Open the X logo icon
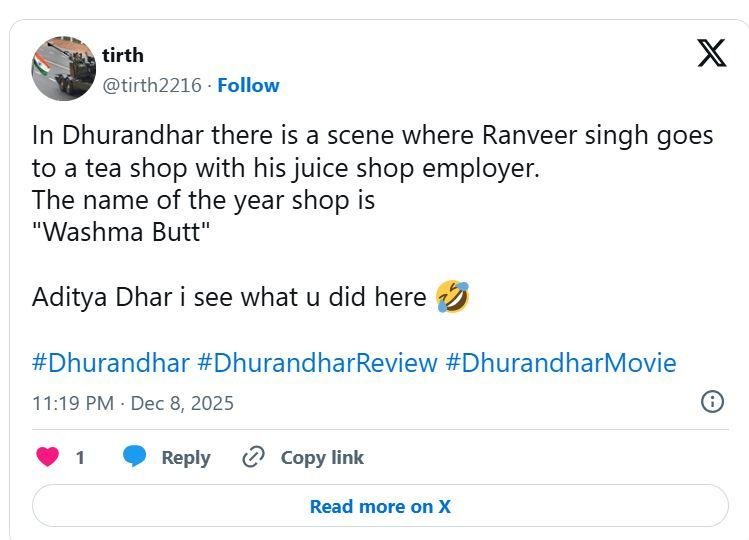Image resolution: width=749 pixels, height=540 pixels. pos(711,53)
